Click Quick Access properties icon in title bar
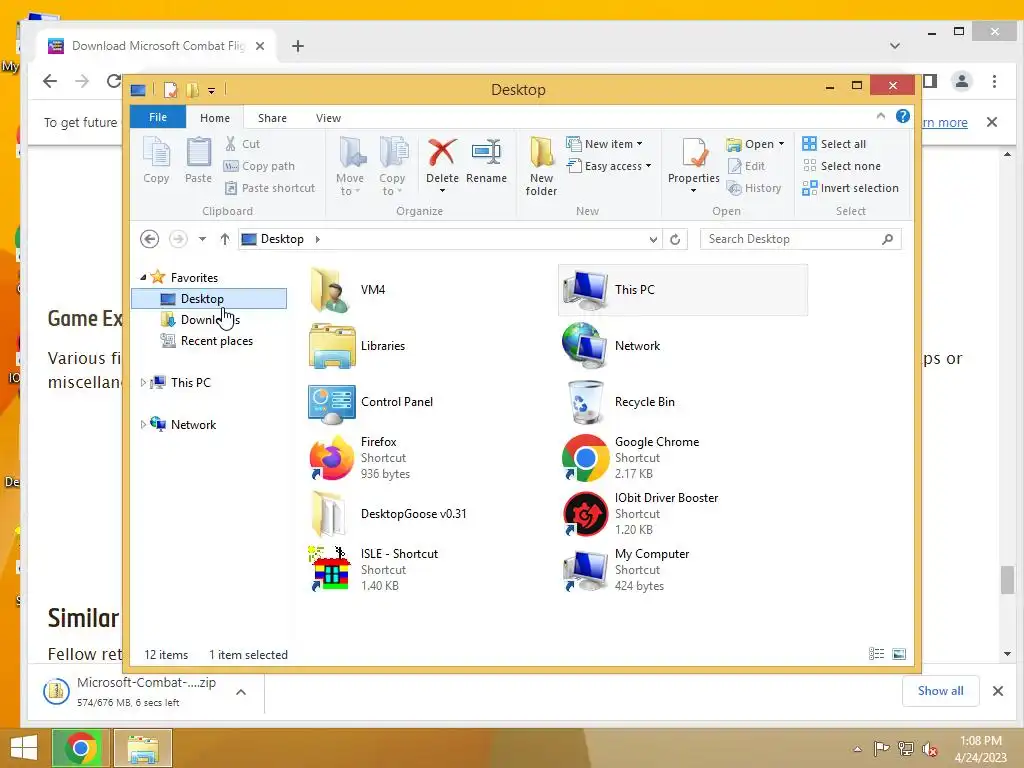This screenshot has height=768, width=1024. [170, 89]
